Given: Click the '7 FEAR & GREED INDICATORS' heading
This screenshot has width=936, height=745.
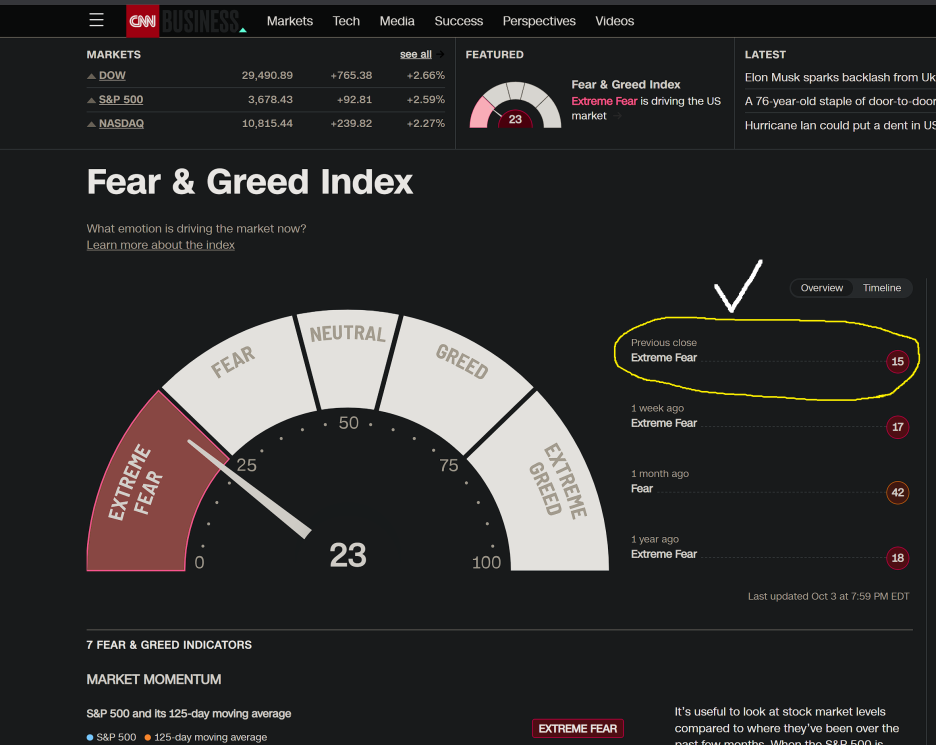Looking at the screenshot, I should click(169, 645).
